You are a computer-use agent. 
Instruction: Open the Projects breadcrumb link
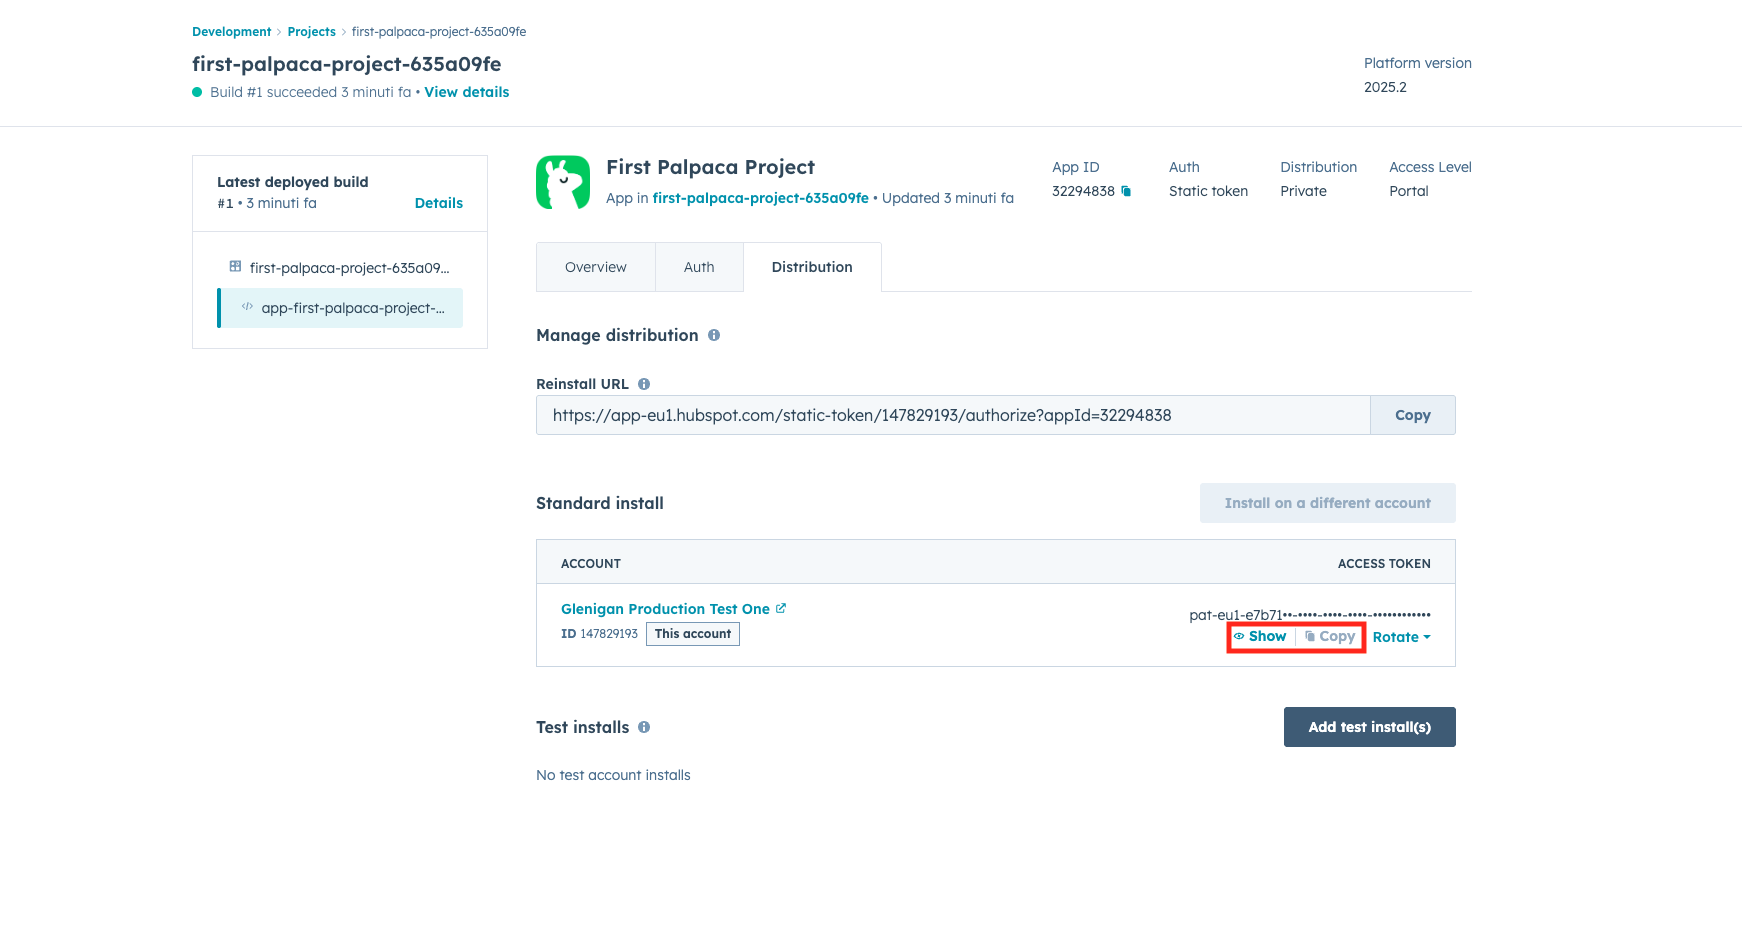[x=311, y=31]
